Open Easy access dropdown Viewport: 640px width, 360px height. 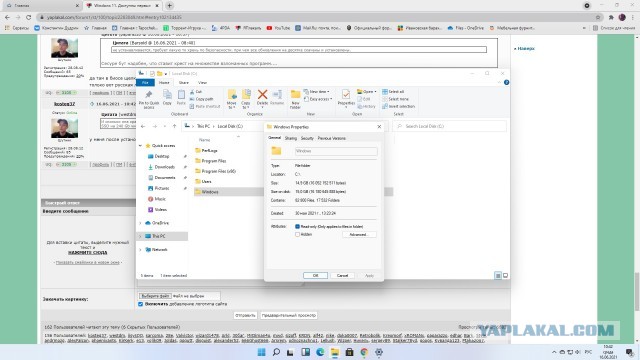pos(318,99)
